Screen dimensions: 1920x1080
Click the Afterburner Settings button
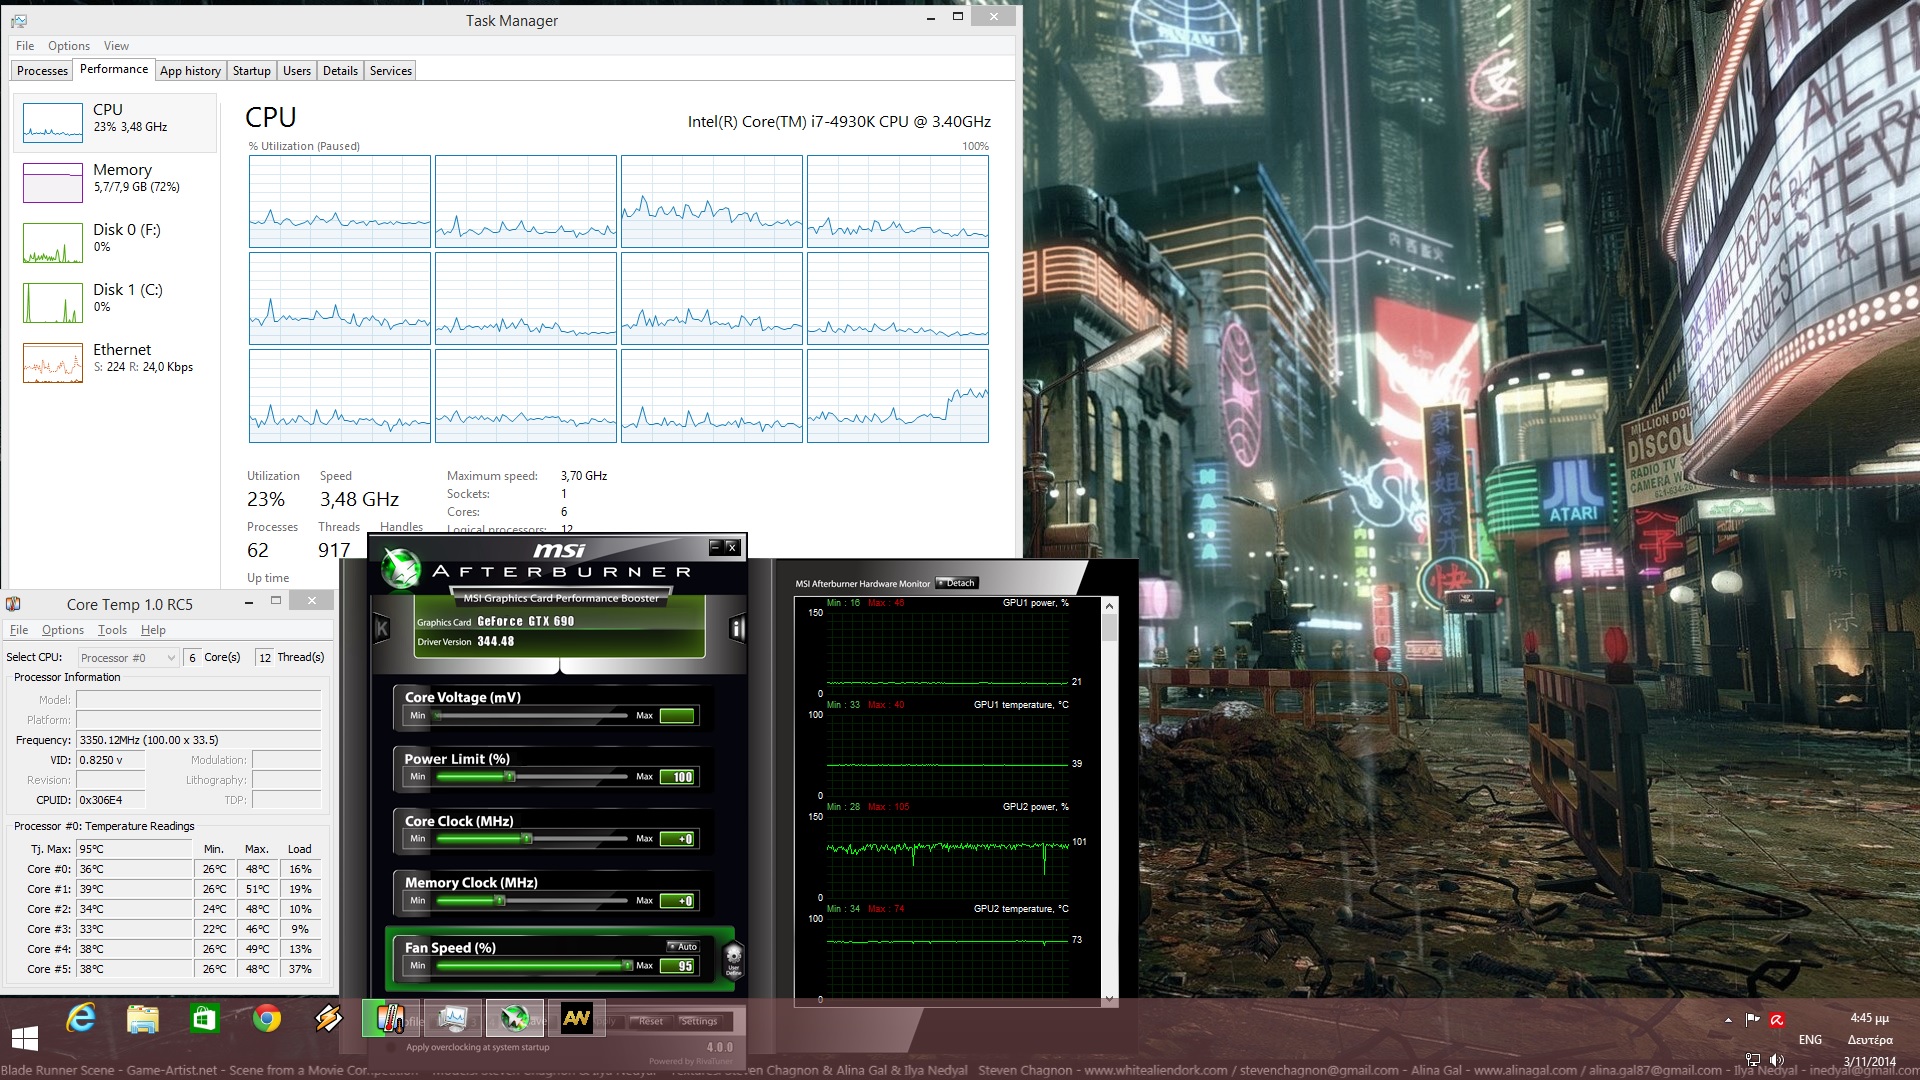(x=699, y=1021)
